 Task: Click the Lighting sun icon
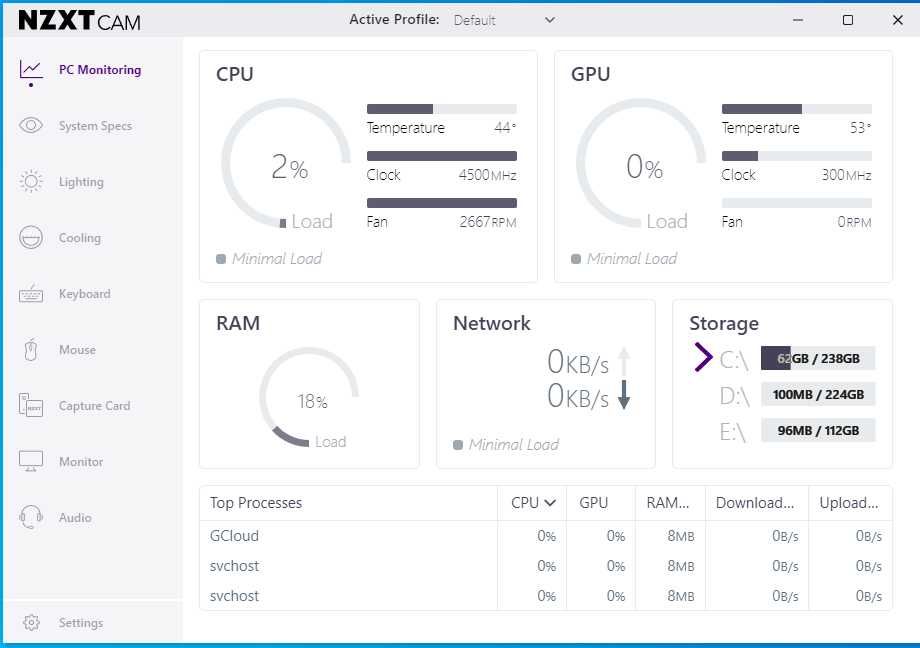31,182
